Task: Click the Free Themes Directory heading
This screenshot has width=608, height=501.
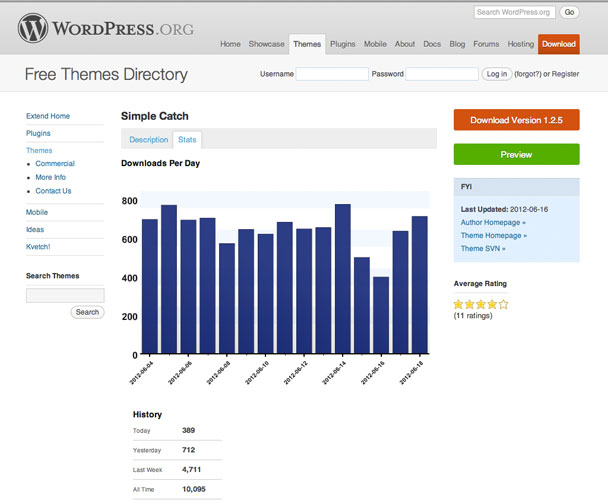Action: [106, 74]
